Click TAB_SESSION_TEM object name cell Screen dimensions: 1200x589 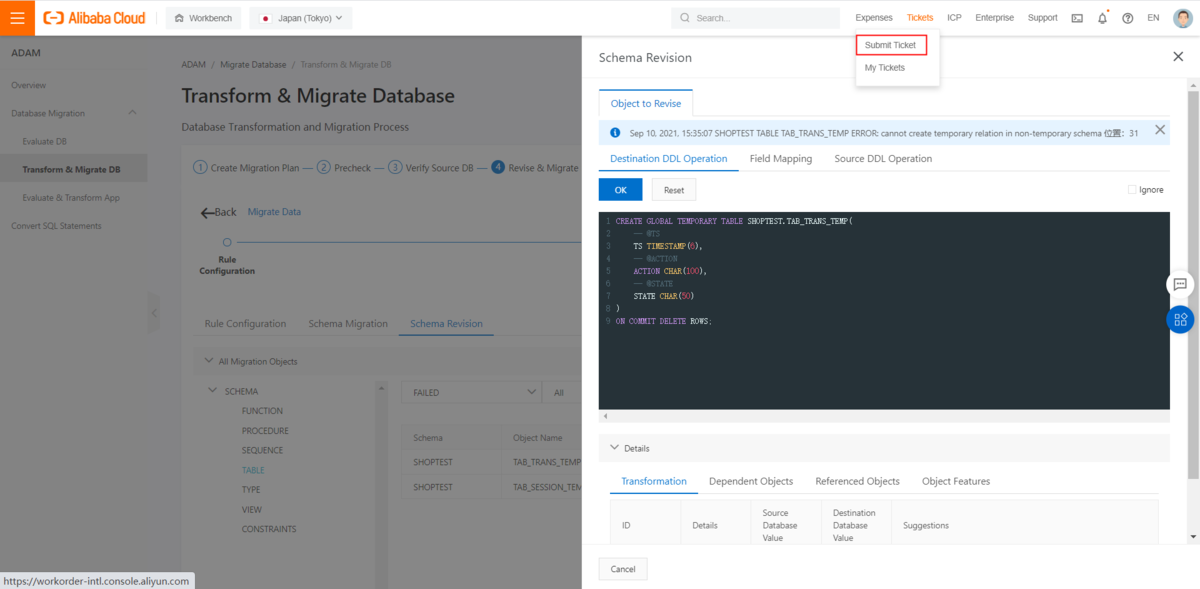tap(546, 487)
